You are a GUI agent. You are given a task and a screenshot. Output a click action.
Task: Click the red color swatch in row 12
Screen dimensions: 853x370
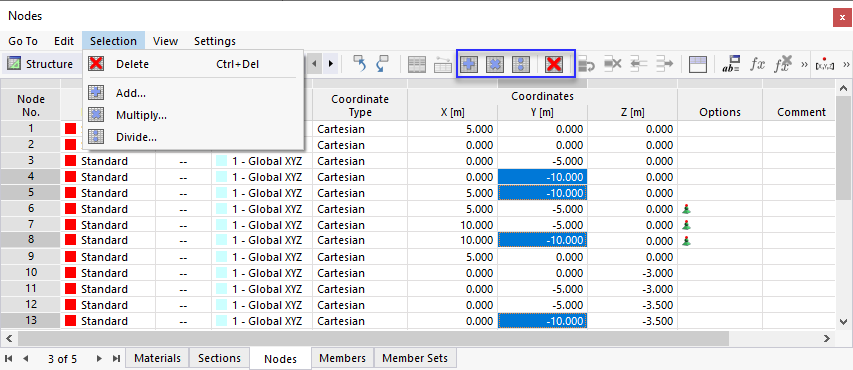70,305
